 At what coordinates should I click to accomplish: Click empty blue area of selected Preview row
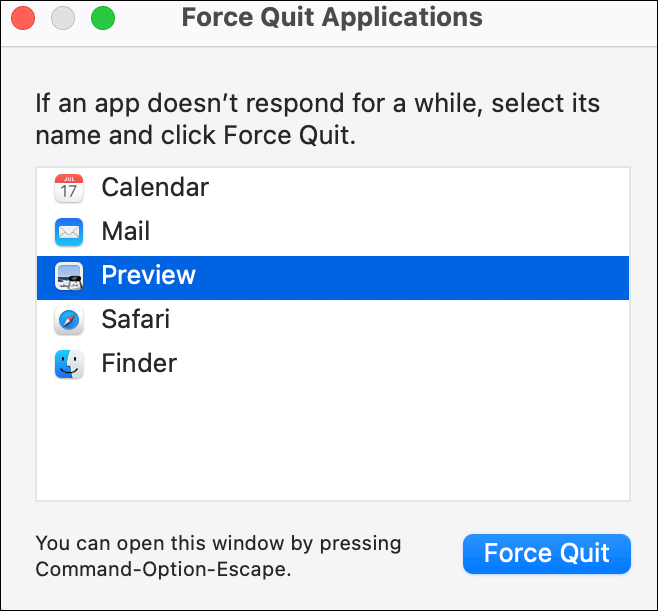(x=420, y=276)
